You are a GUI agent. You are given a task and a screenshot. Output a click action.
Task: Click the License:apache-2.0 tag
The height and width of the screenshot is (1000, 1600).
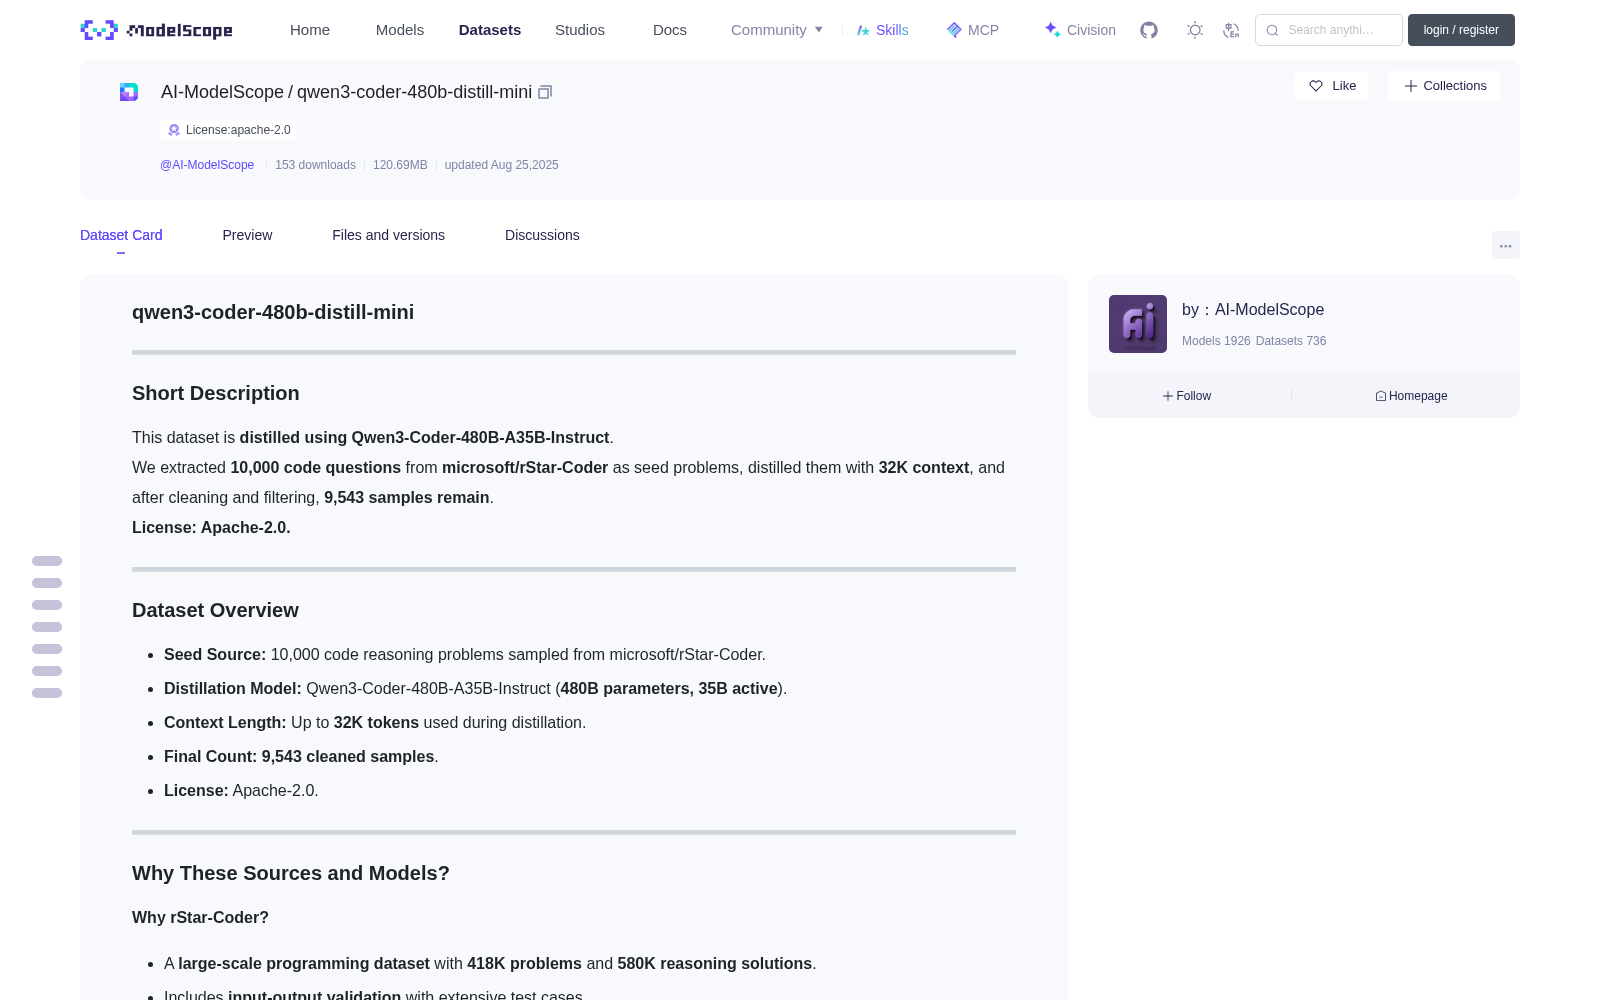[228, 130]
